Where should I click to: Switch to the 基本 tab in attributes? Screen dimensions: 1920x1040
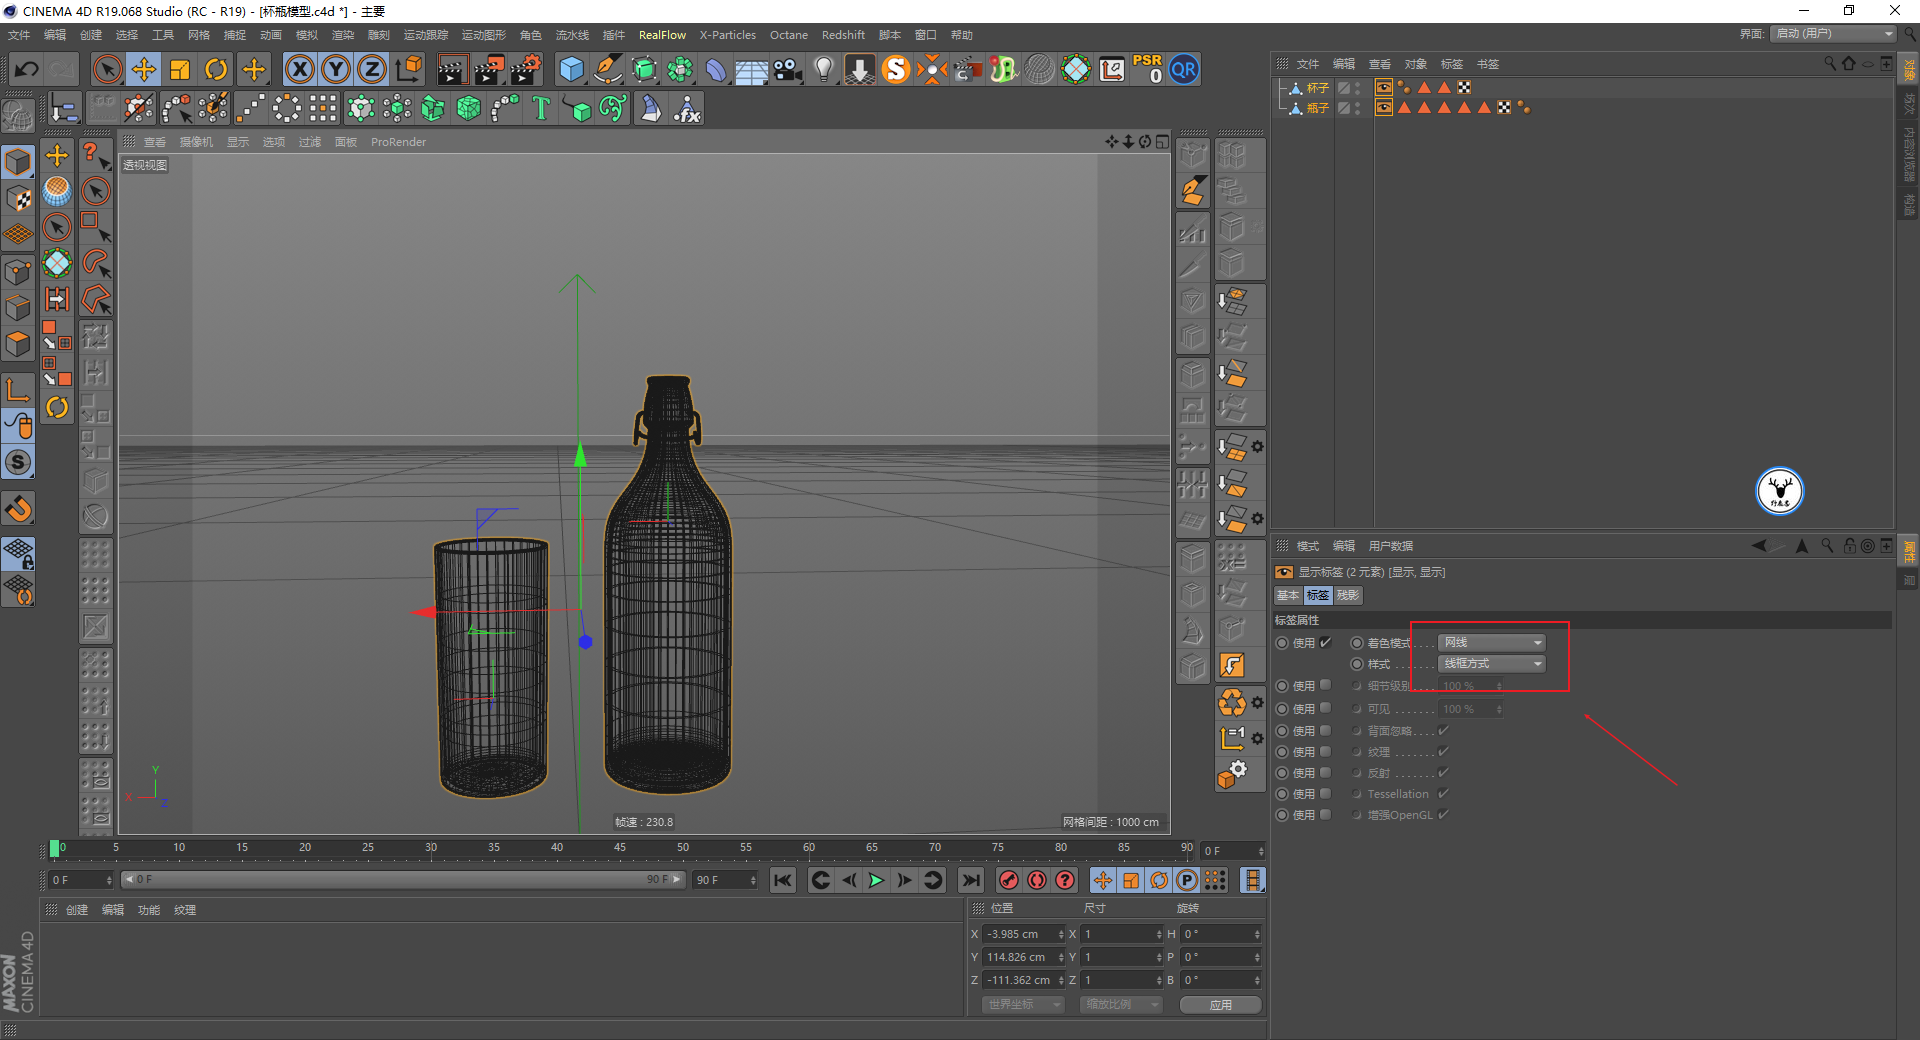tap(1288, 595)
